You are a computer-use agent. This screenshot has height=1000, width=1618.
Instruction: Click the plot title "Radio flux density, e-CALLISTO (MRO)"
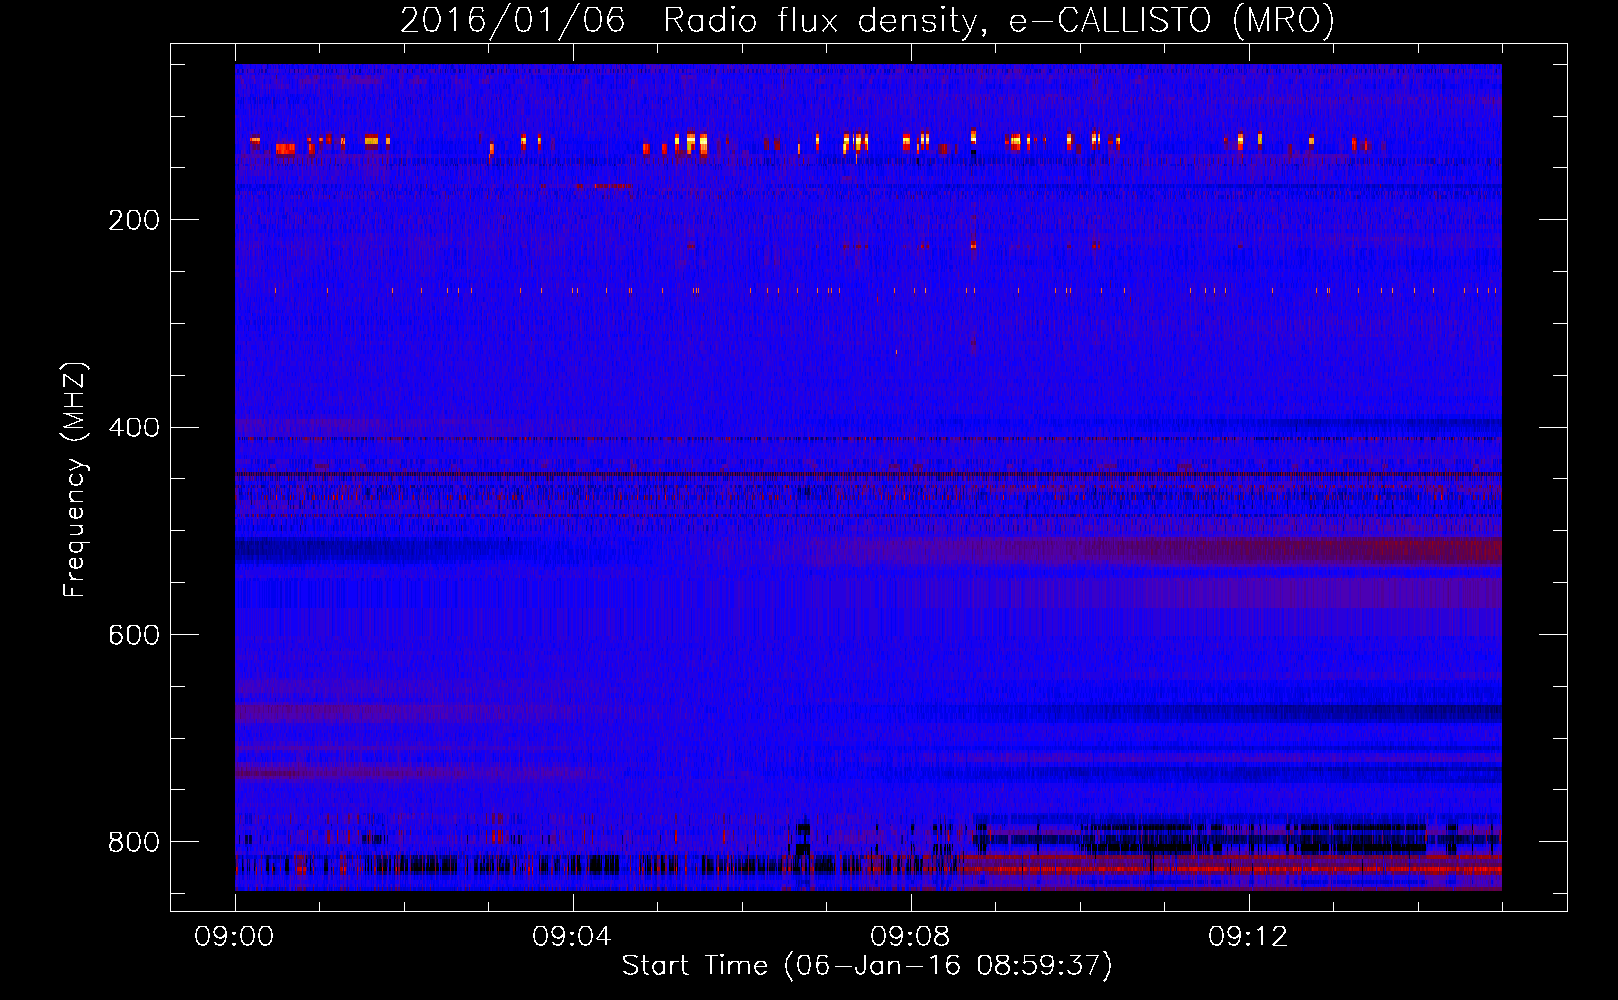(x=999, y=20)
